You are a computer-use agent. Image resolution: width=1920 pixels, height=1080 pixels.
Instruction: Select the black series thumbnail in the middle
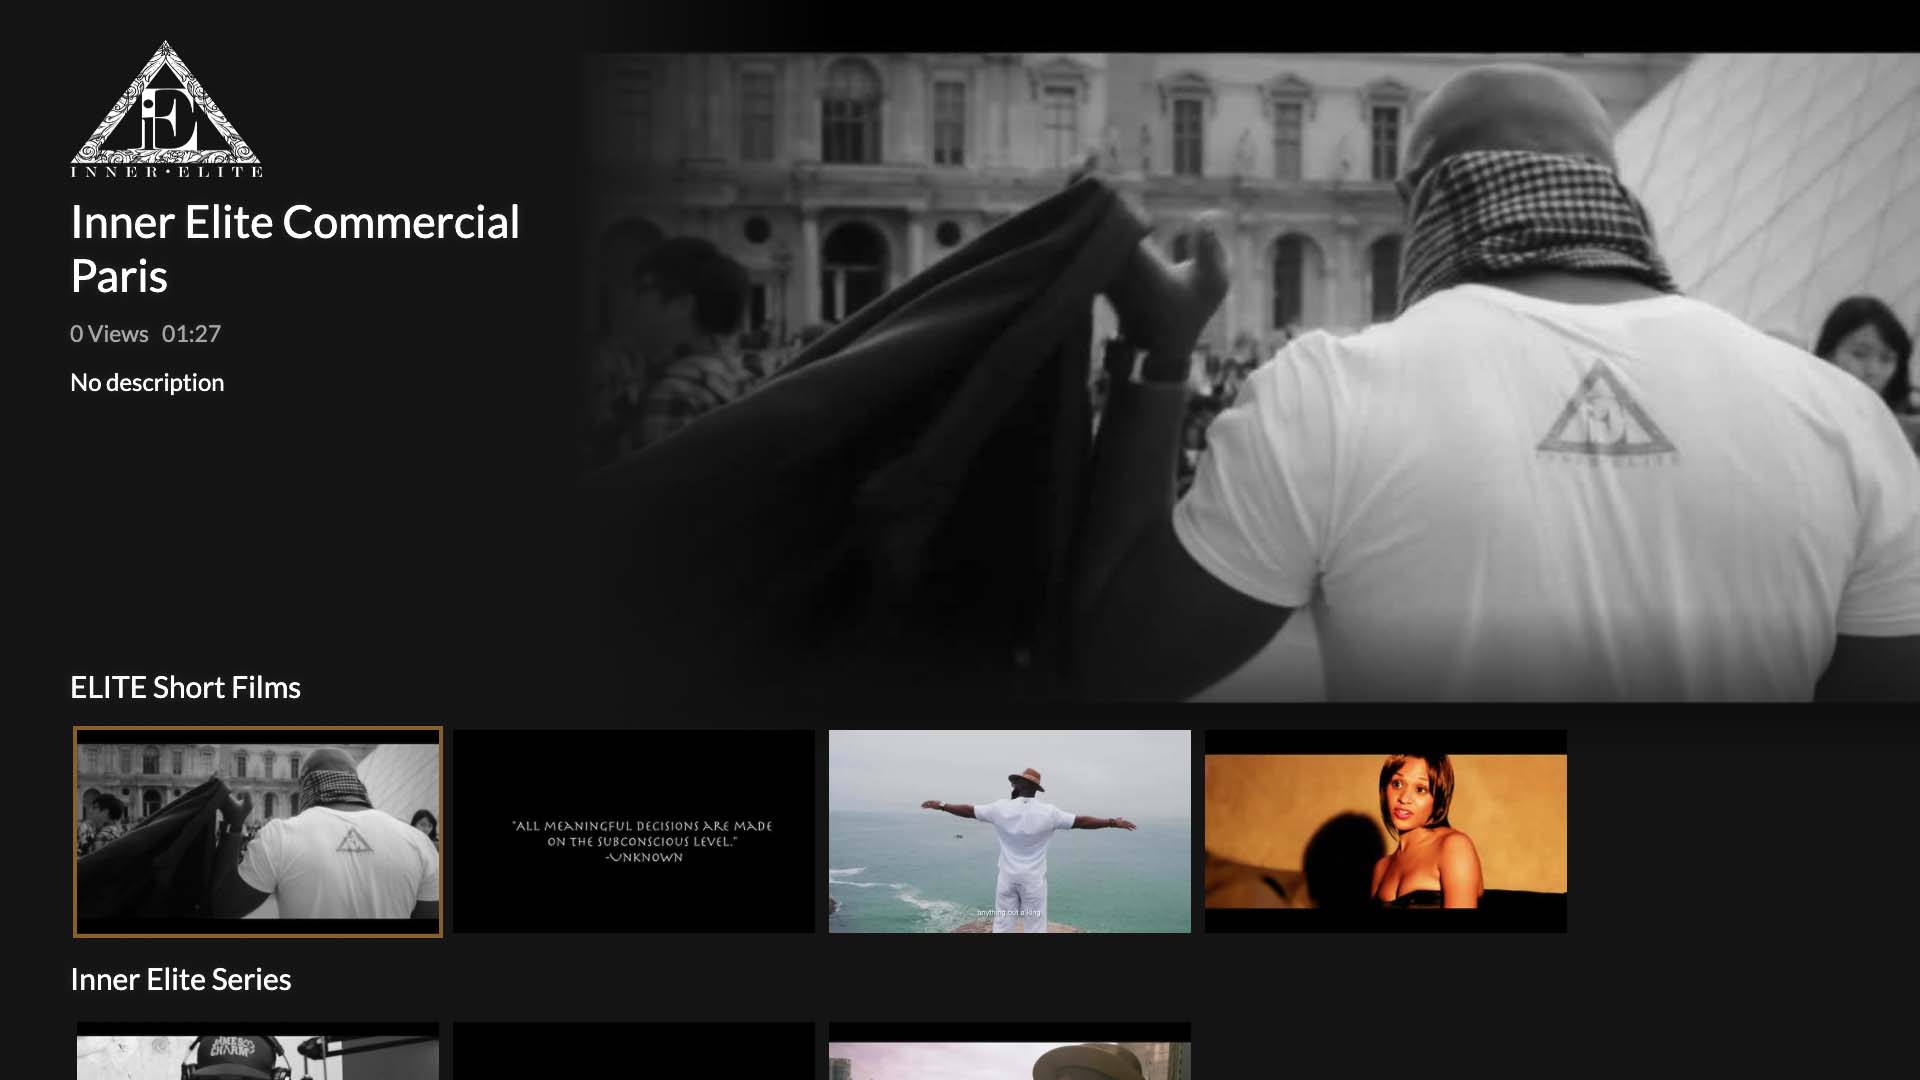point(634,1052)
